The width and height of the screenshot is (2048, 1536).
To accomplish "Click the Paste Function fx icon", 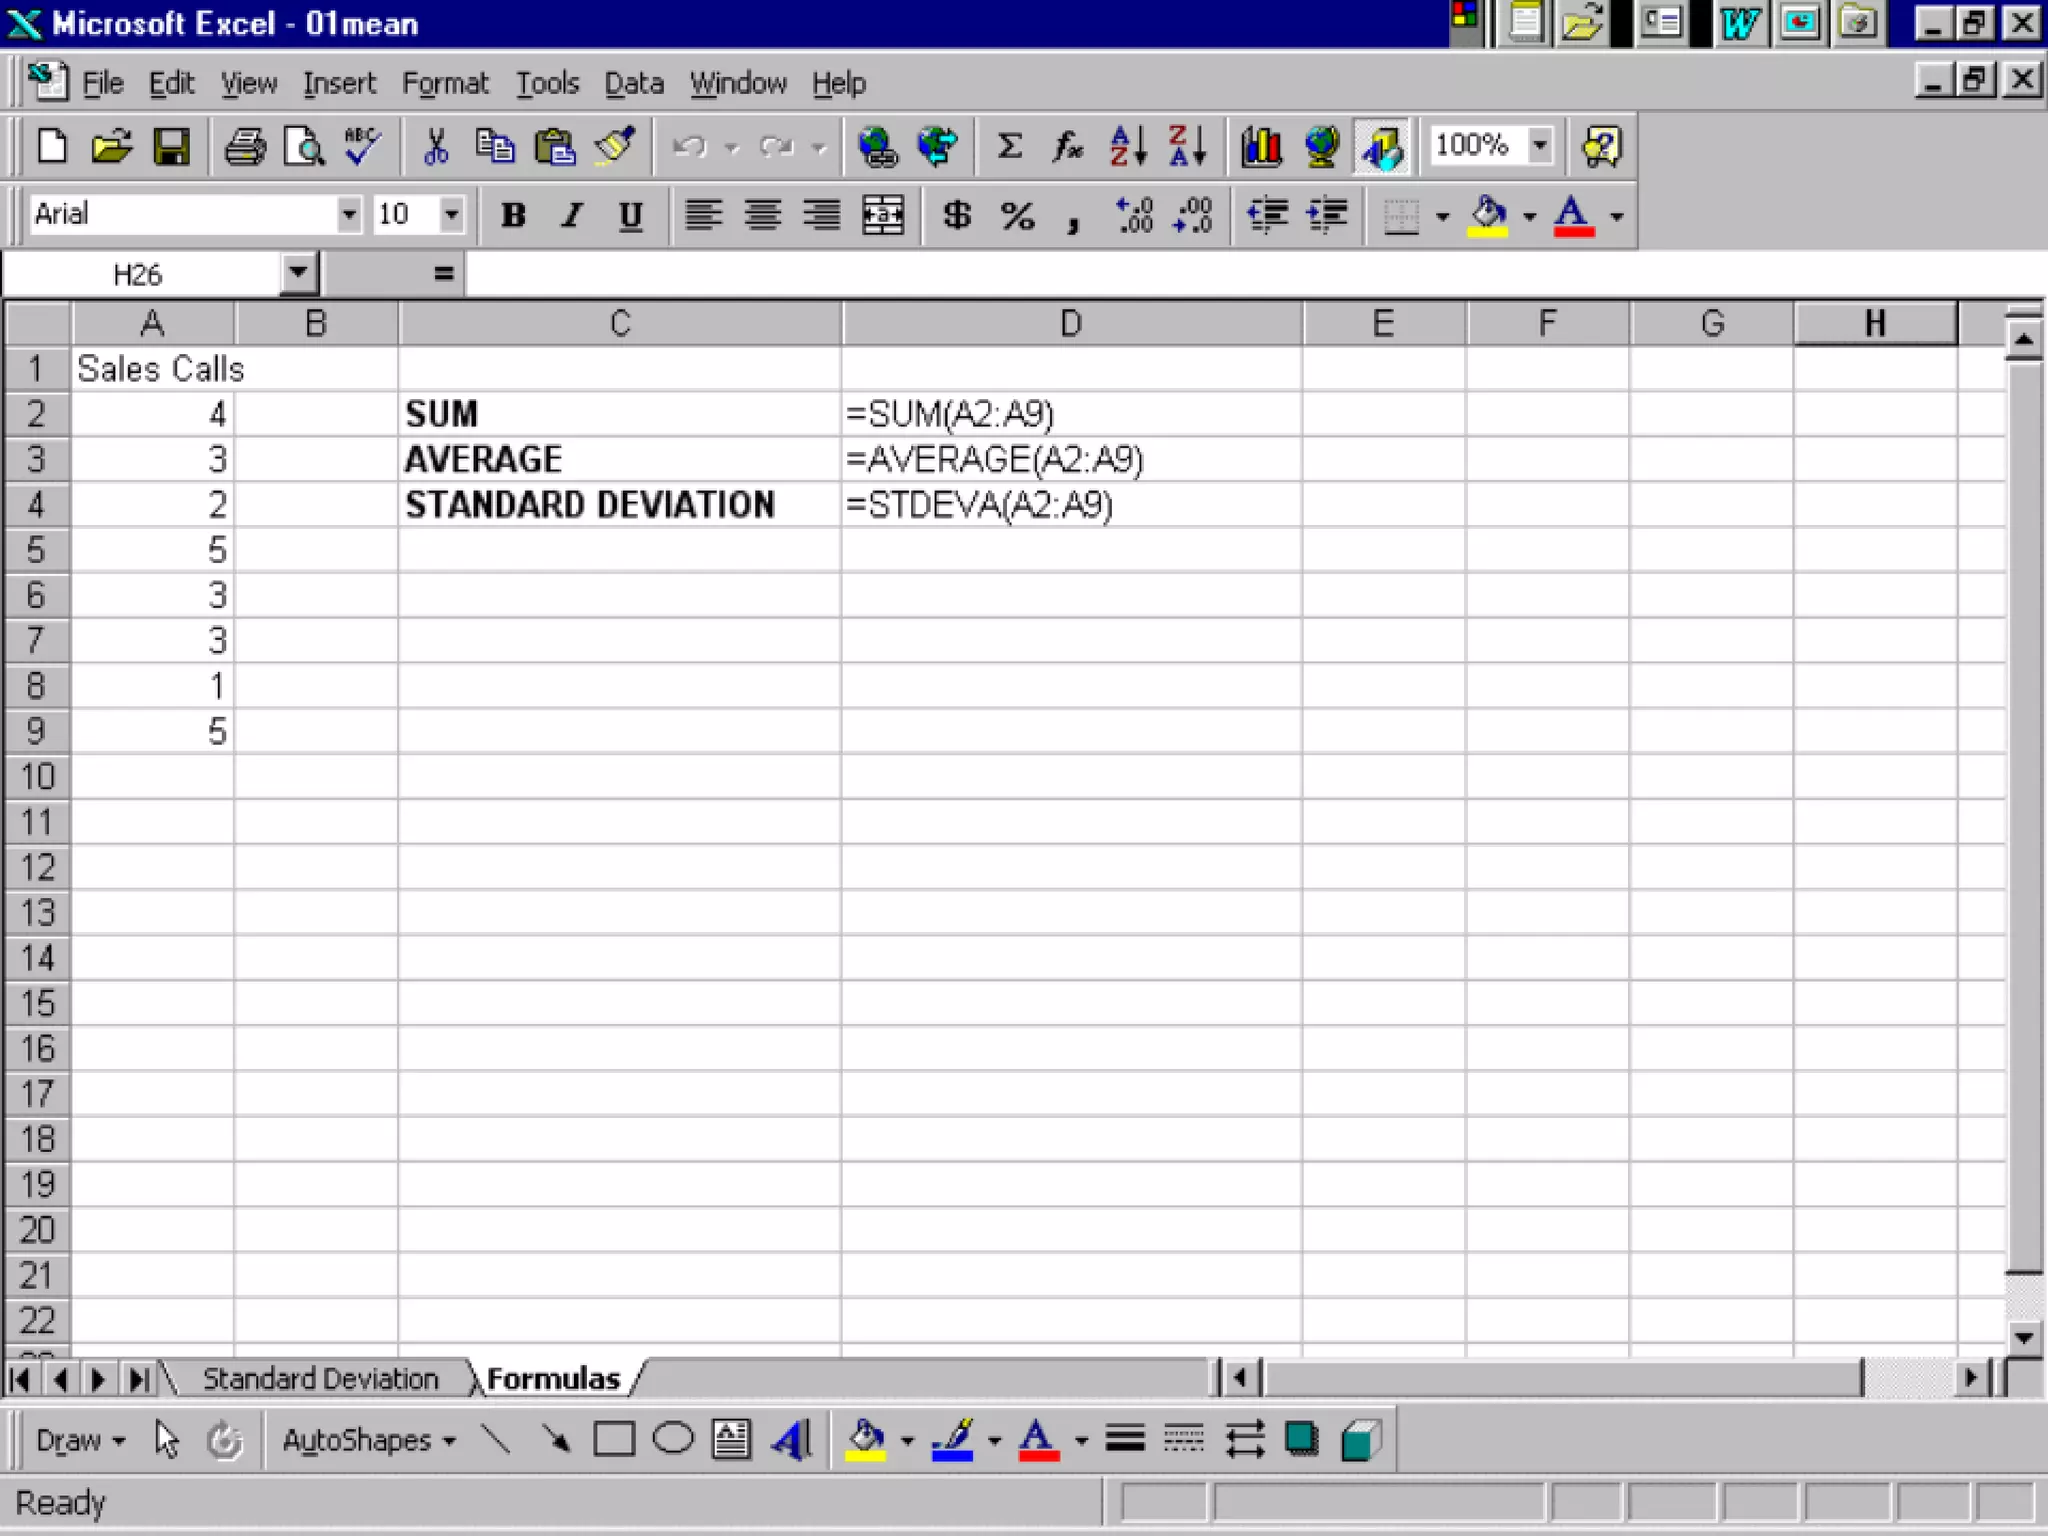I will pos(1067,147).
